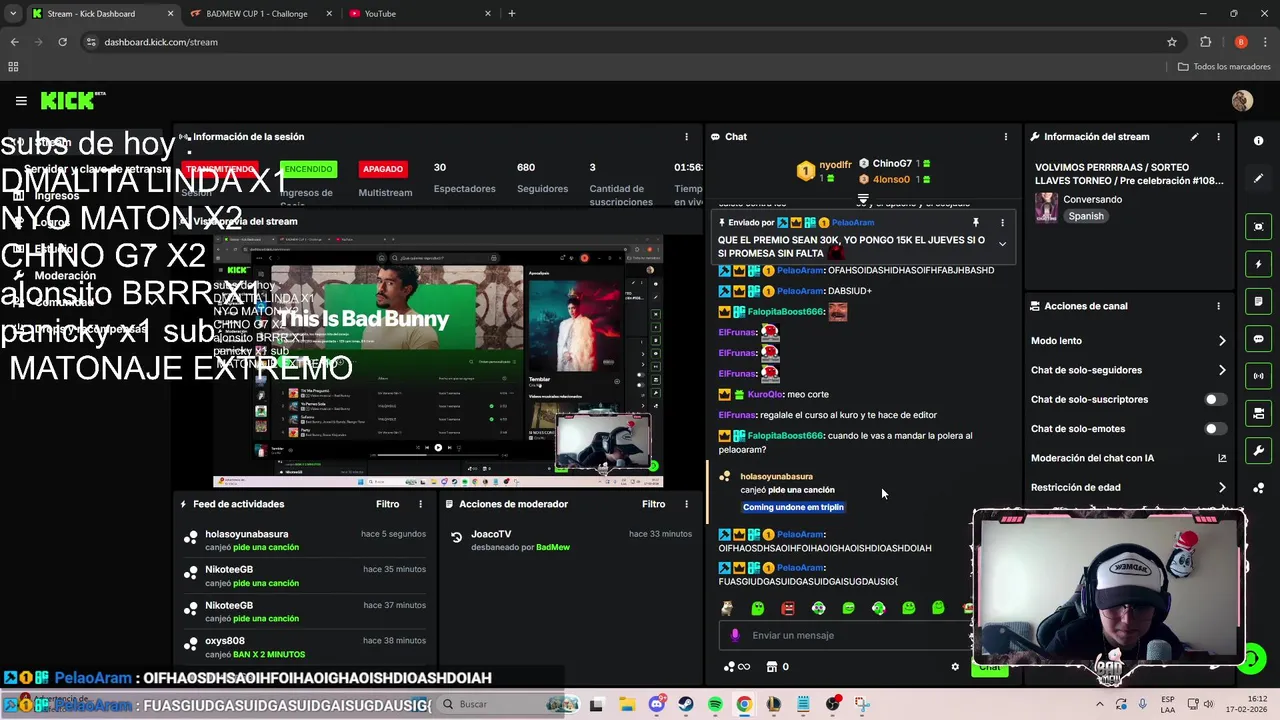Open Acciones de canal three-dot menu
The image size is (1280, 720).
pos(1218,306)
